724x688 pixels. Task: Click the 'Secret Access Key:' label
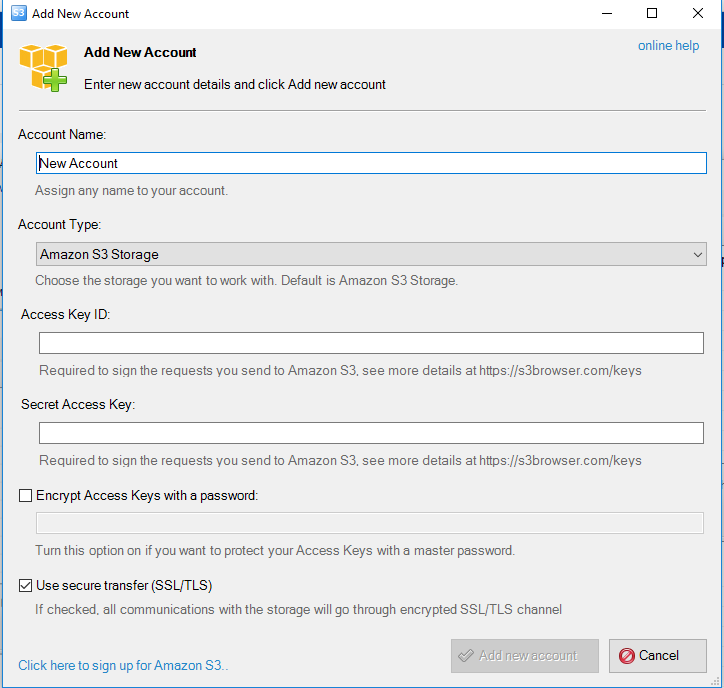[x=78, y=404]
